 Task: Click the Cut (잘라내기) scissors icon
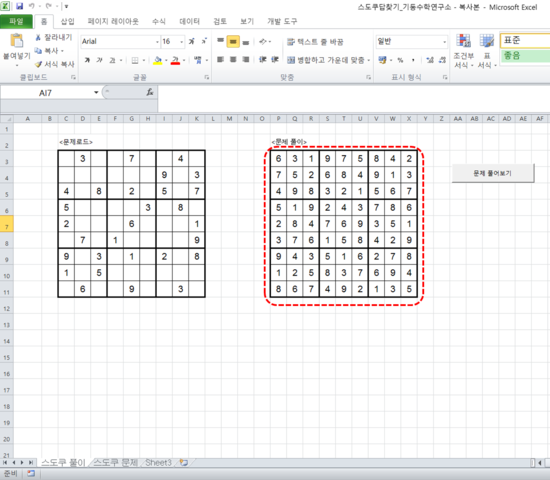38,37
